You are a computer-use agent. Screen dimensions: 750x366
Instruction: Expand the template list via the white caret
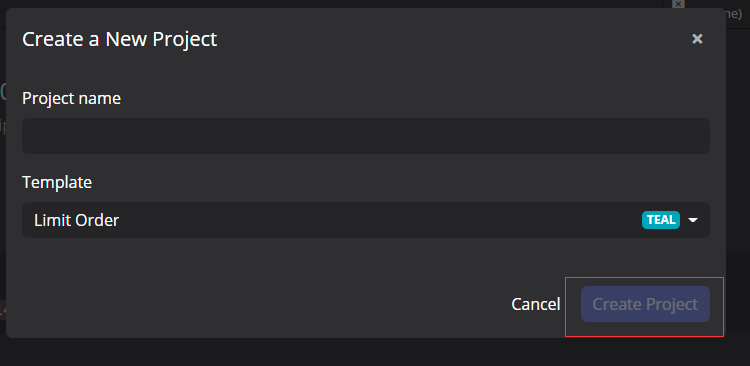693,220
